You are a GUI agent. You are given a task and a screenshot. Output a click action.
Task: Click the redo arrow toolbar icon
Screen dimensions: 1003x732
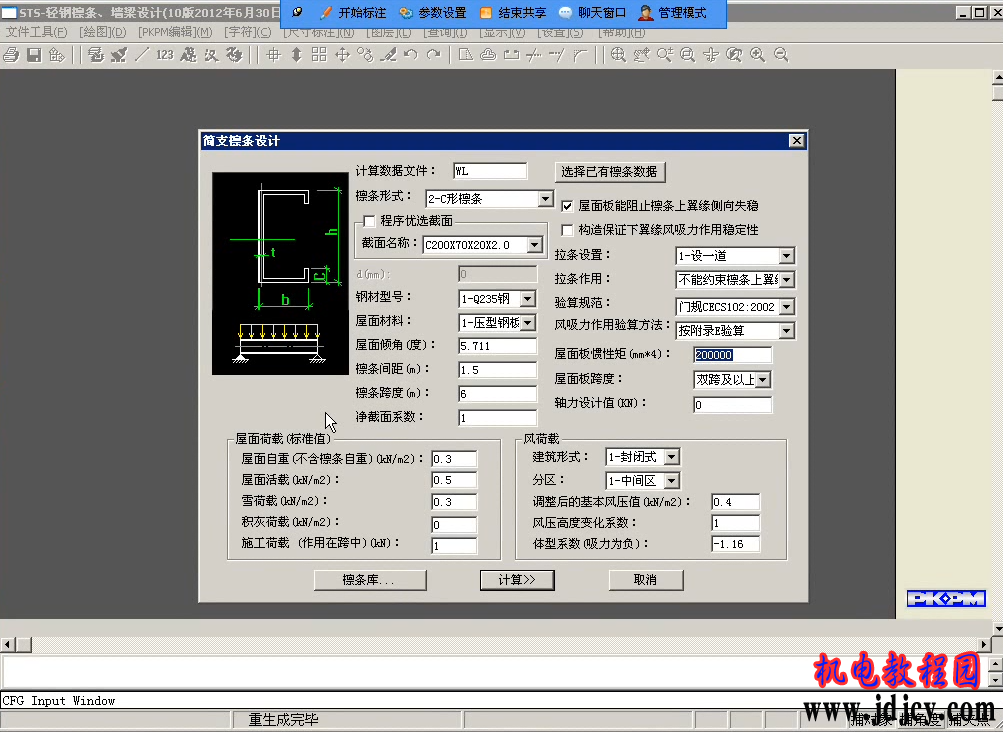pyautogui.click(x=434, y=55)
